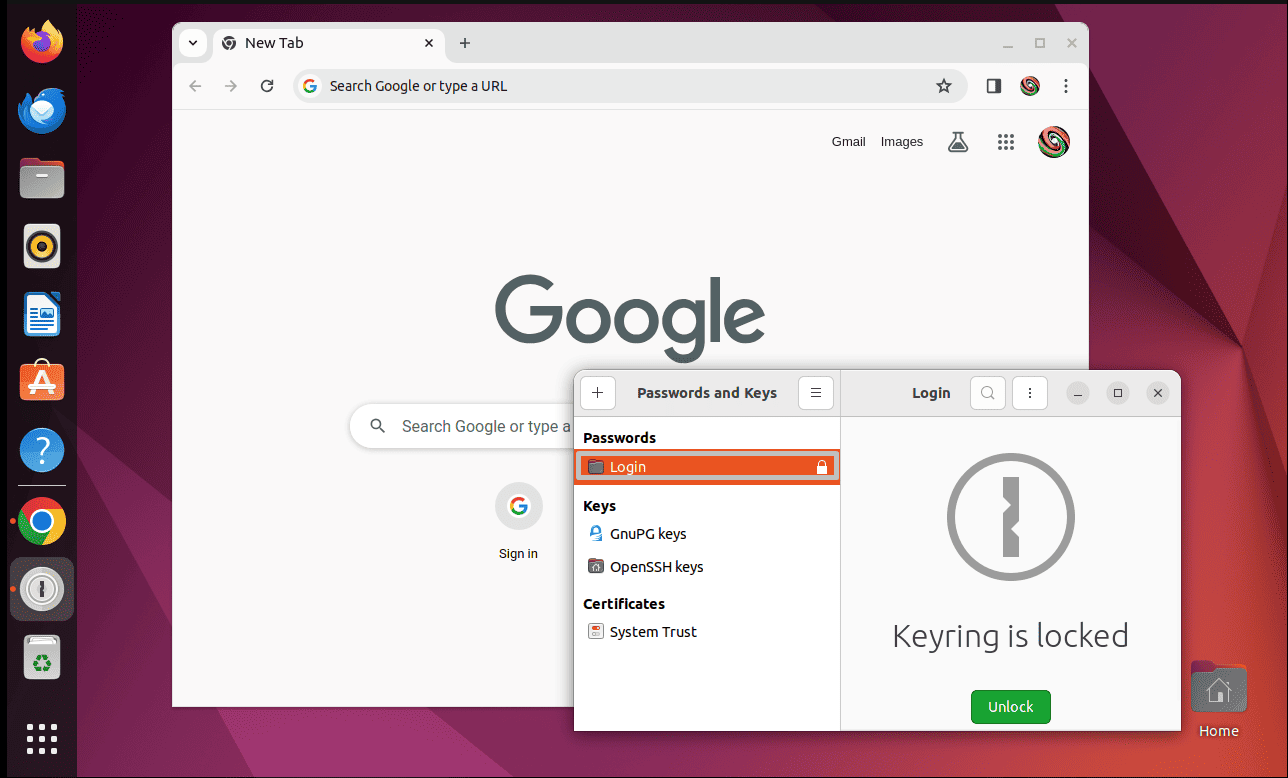
Task: Unlock the Login keyring
Action: (1010, 706)
